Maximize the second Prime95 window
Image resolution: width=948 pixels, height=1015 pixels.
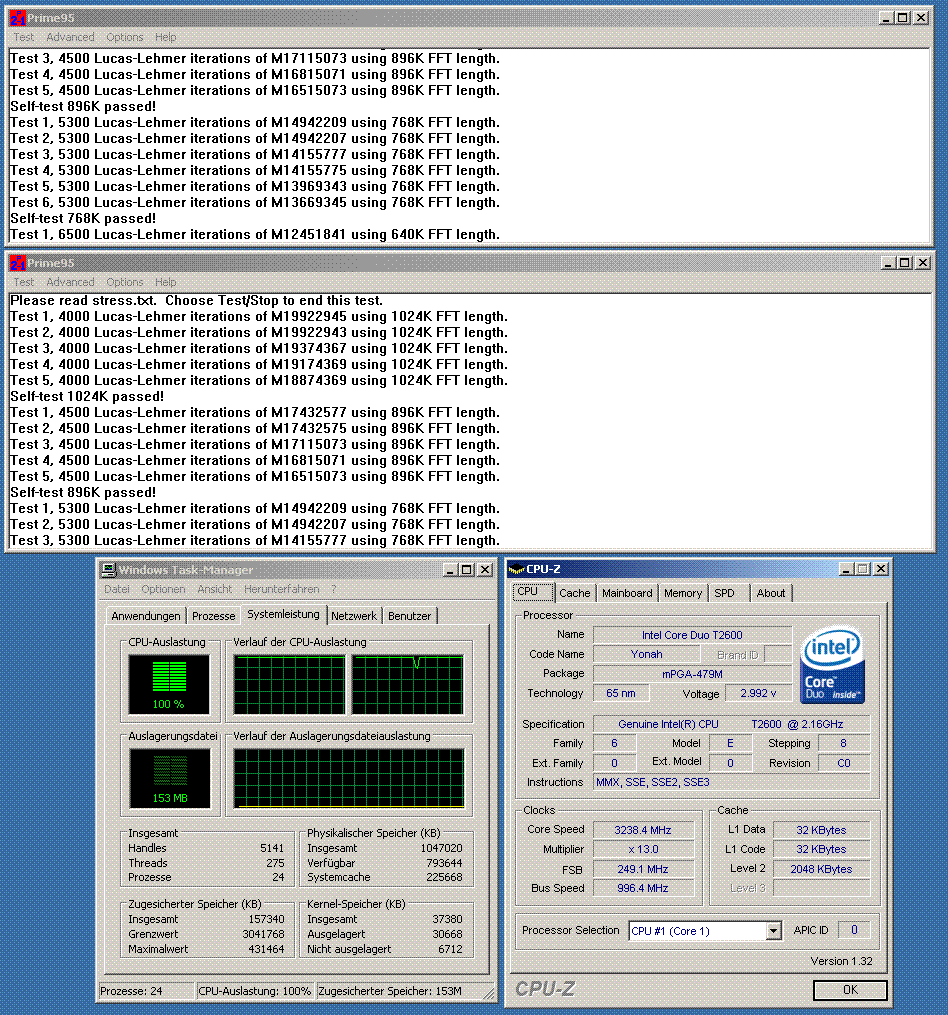(x=905, y=263)
